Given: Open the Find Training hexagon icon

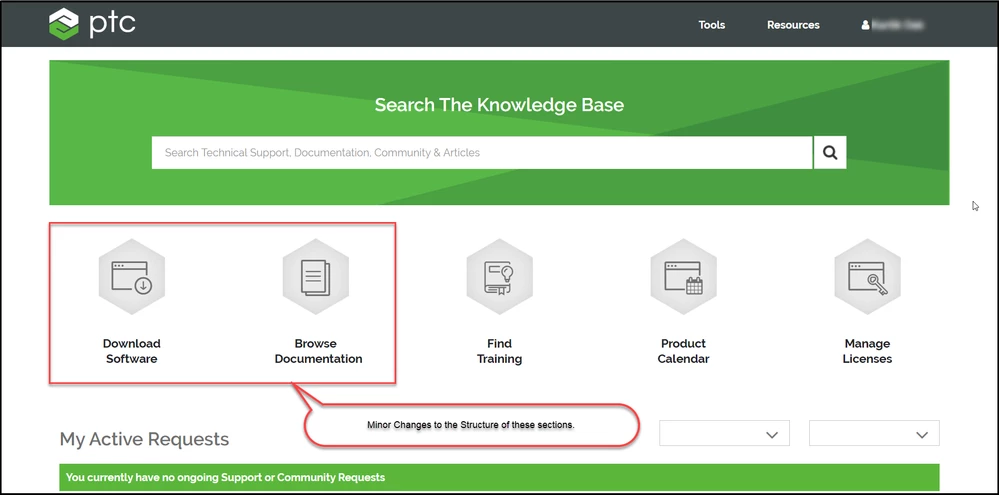Looking at the screenshot, I should (500, 276).
